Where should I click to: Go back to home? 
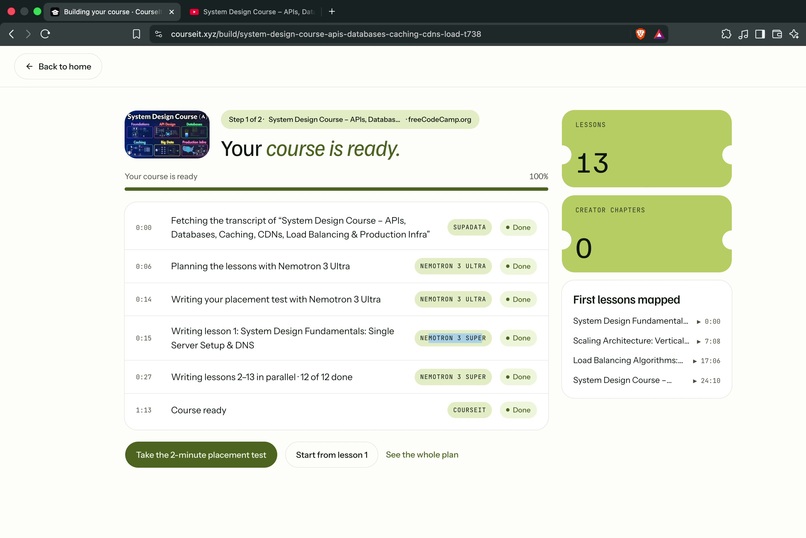point(58,66)
